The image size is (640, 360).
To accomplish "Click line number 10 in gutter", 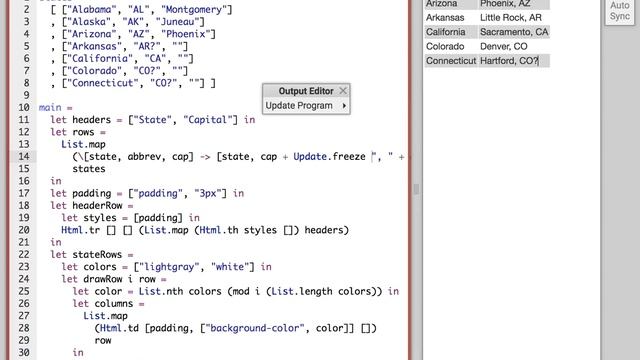I will 24,108.
